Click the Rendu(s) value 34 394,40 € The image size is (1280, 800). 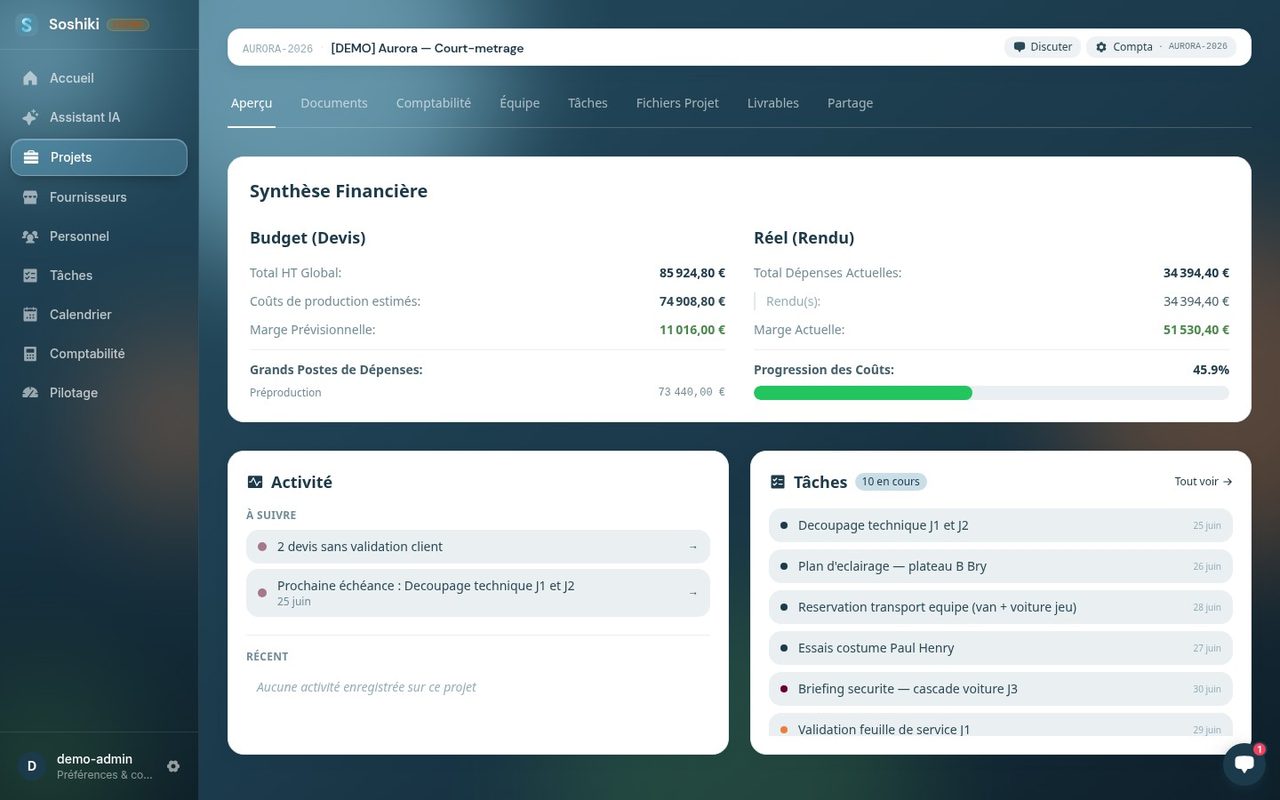point(1196,301)
